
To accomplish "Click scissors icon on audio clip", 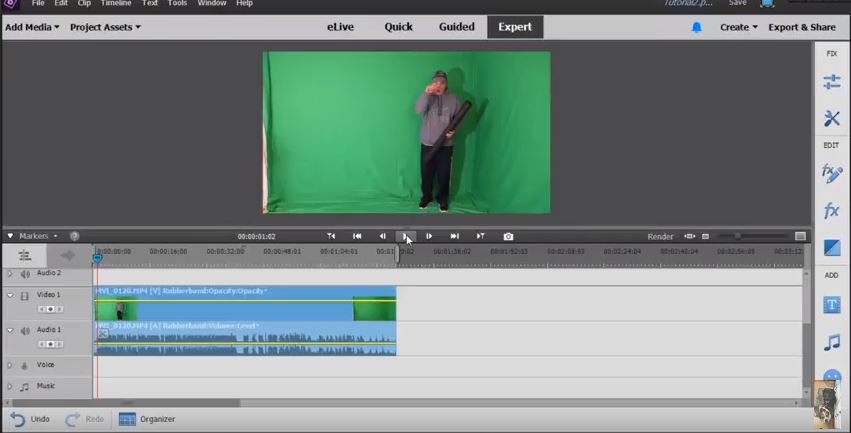I will pyautogui.click(x=103, y=334).
